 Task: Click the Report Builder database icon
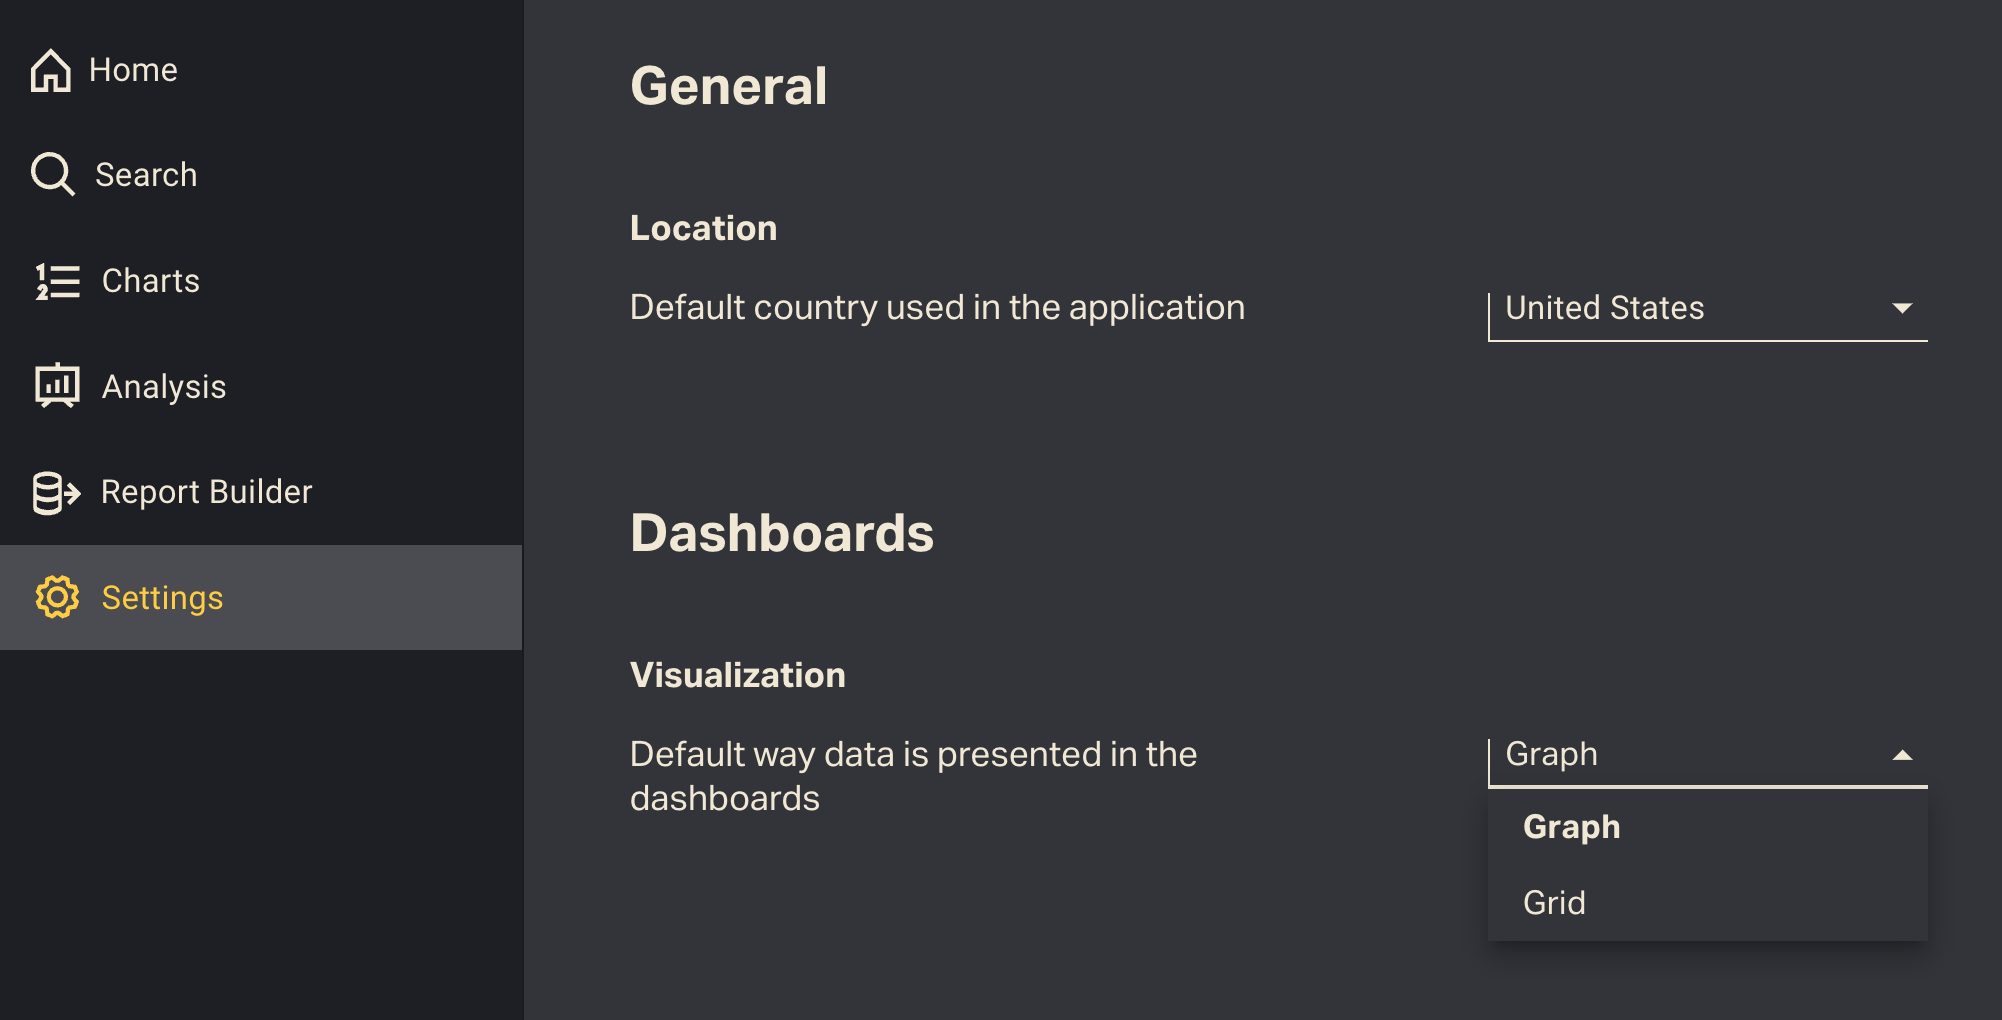point(56,492)
